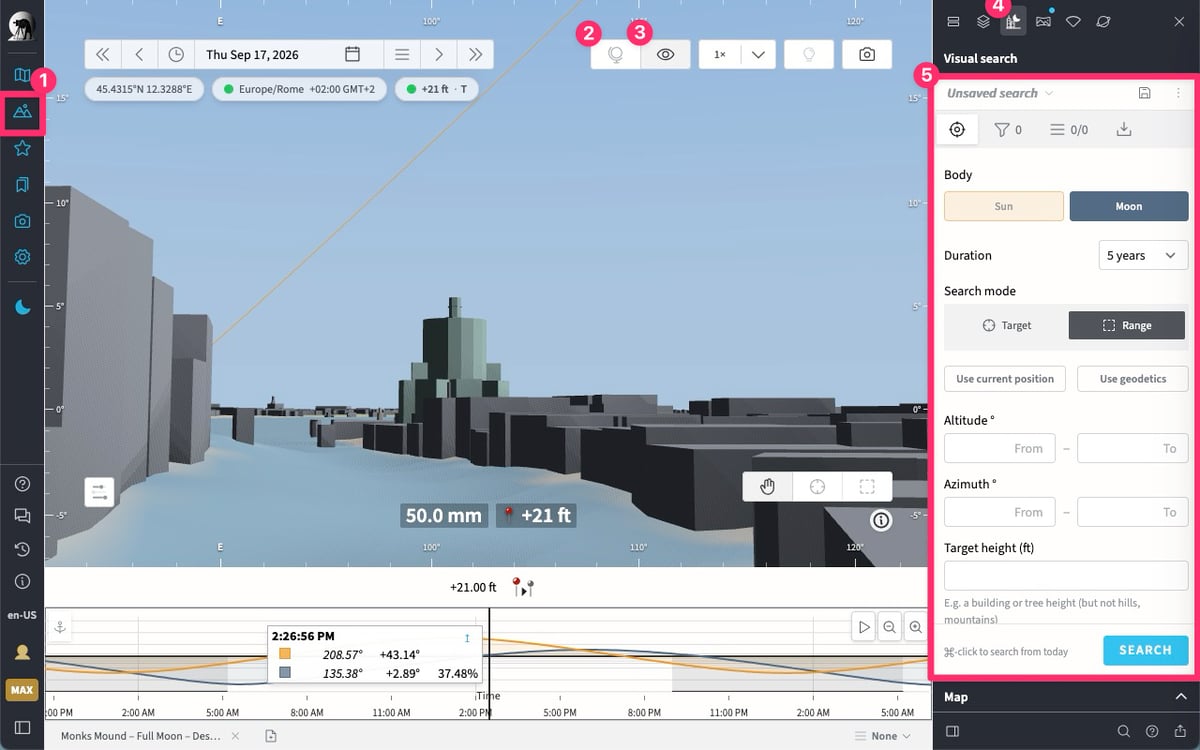
Task: Jump forward with the double right chevron
Action: [475, 54]
